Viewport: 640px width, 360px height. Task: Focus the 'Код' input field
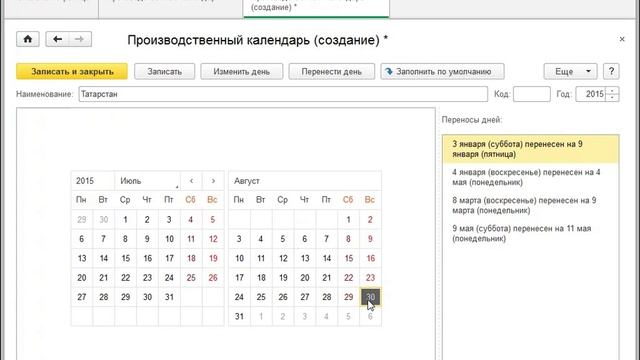[531, 94]
